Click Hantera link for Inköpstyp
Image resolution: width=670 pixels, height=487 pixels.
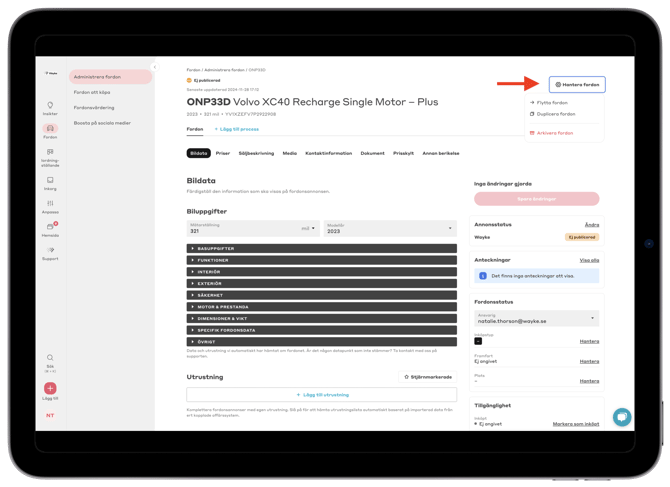pyautogui.click(x=589, y=341)
